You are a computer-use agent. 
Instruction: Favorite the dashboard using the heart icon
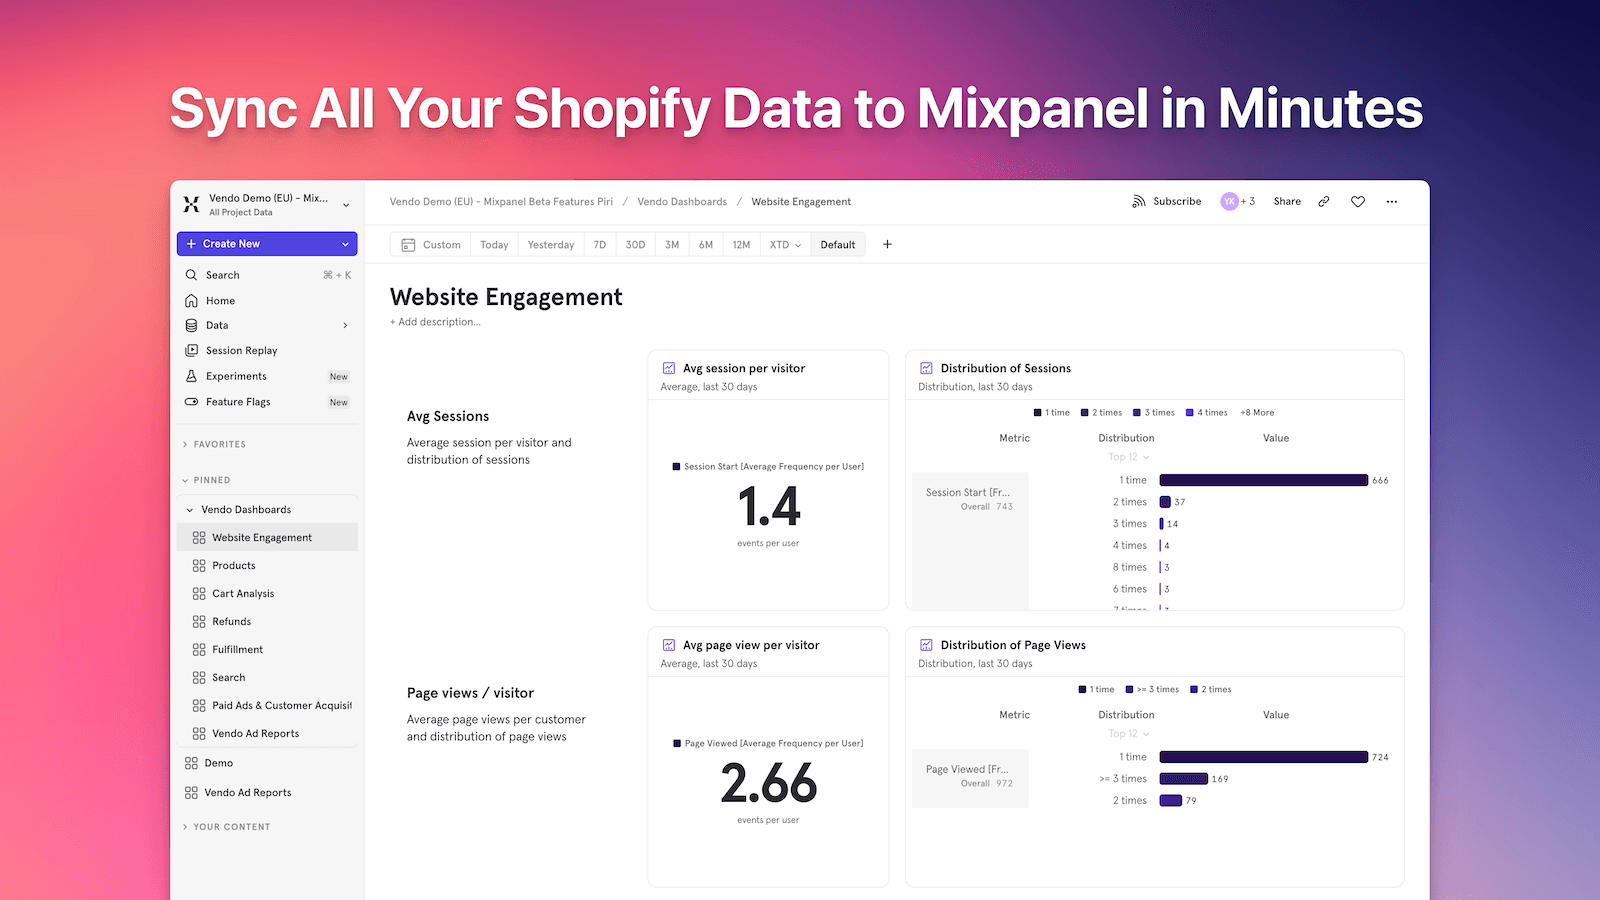pos(1357,201)
